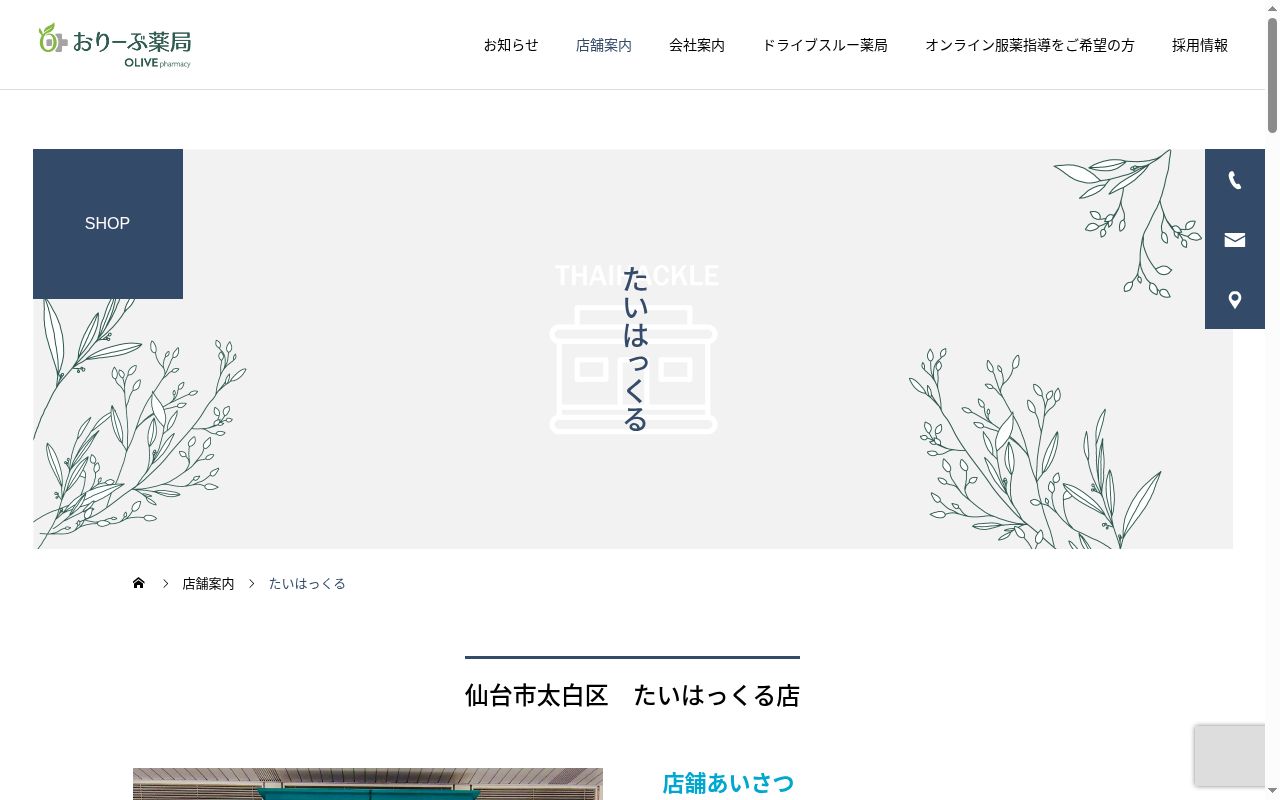Click the vertical たいはっくる banner title
Viewport: 1280px width, 800px height.
(635, 349)
